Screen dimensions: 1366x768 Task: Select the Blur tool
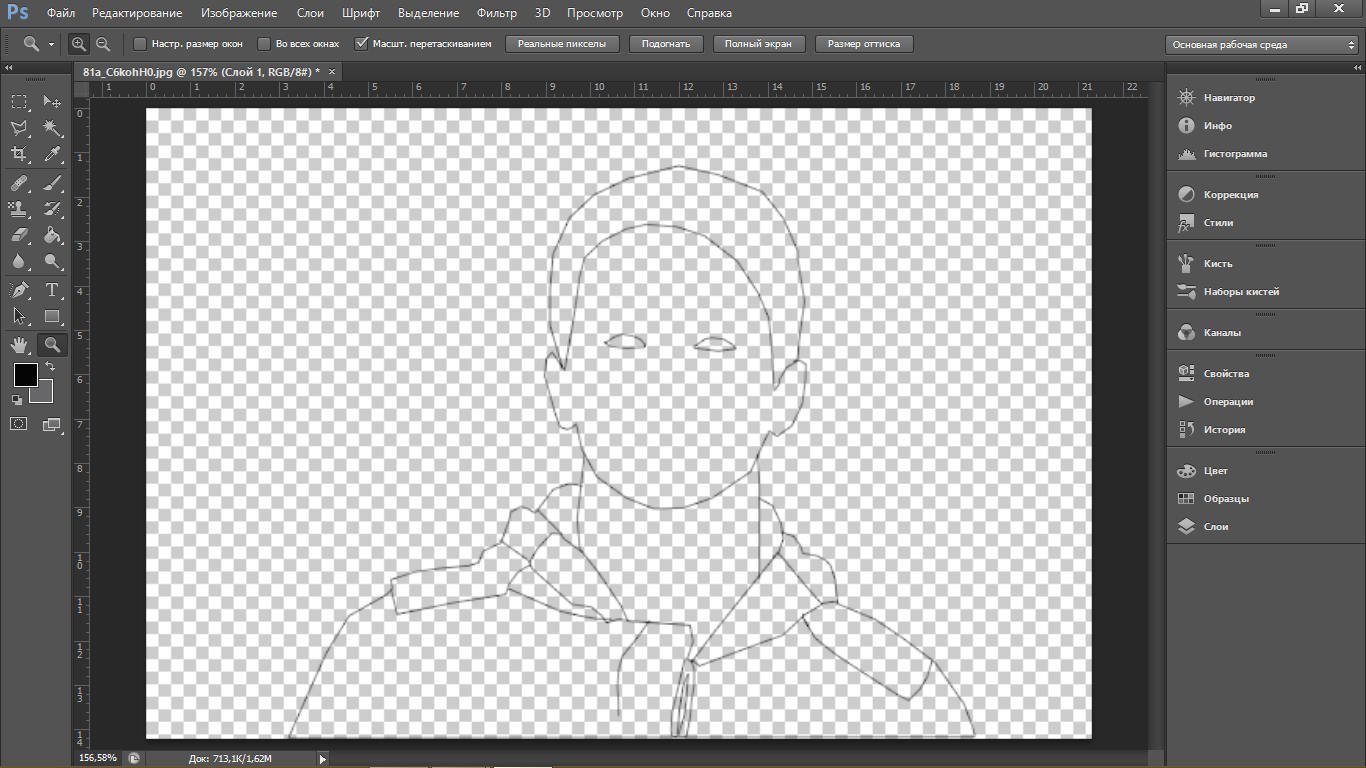pos(19,262)
